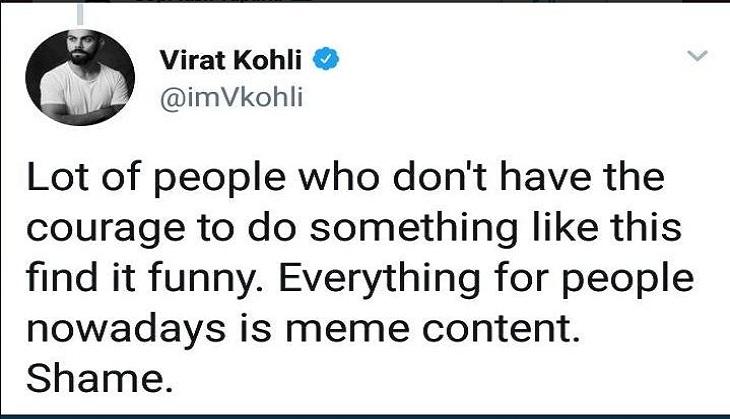Open the tweet options chevron menu

coord(697,56)
